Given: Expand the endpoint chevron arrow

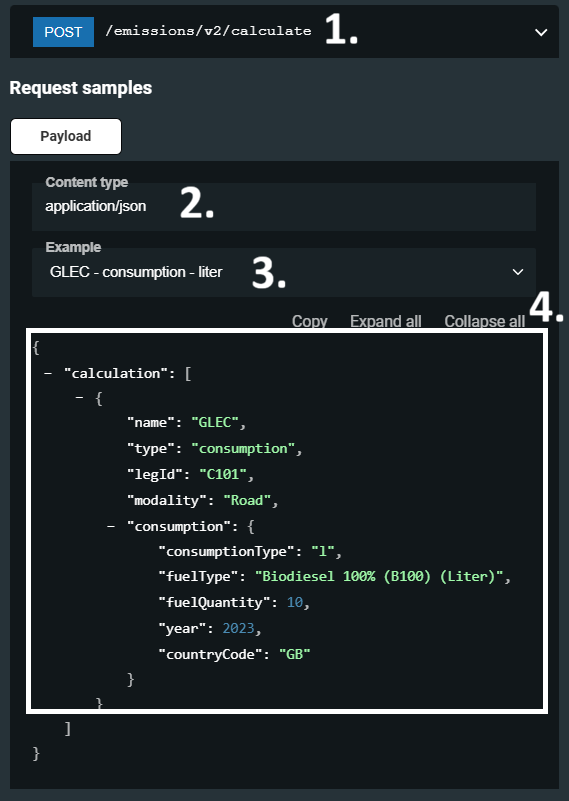Looking at the screenshot, I should 541,32.
